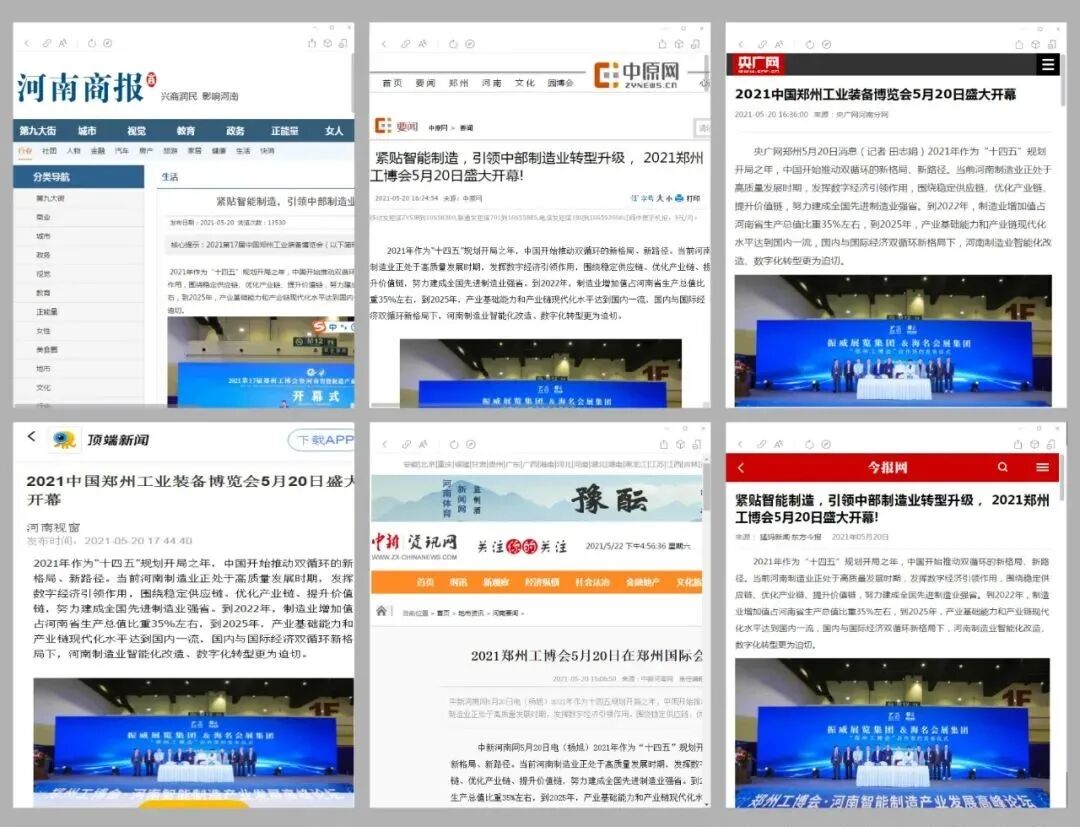
Task: Click 下载APP button on 顶端新闻 page
Action: (321, 439)
